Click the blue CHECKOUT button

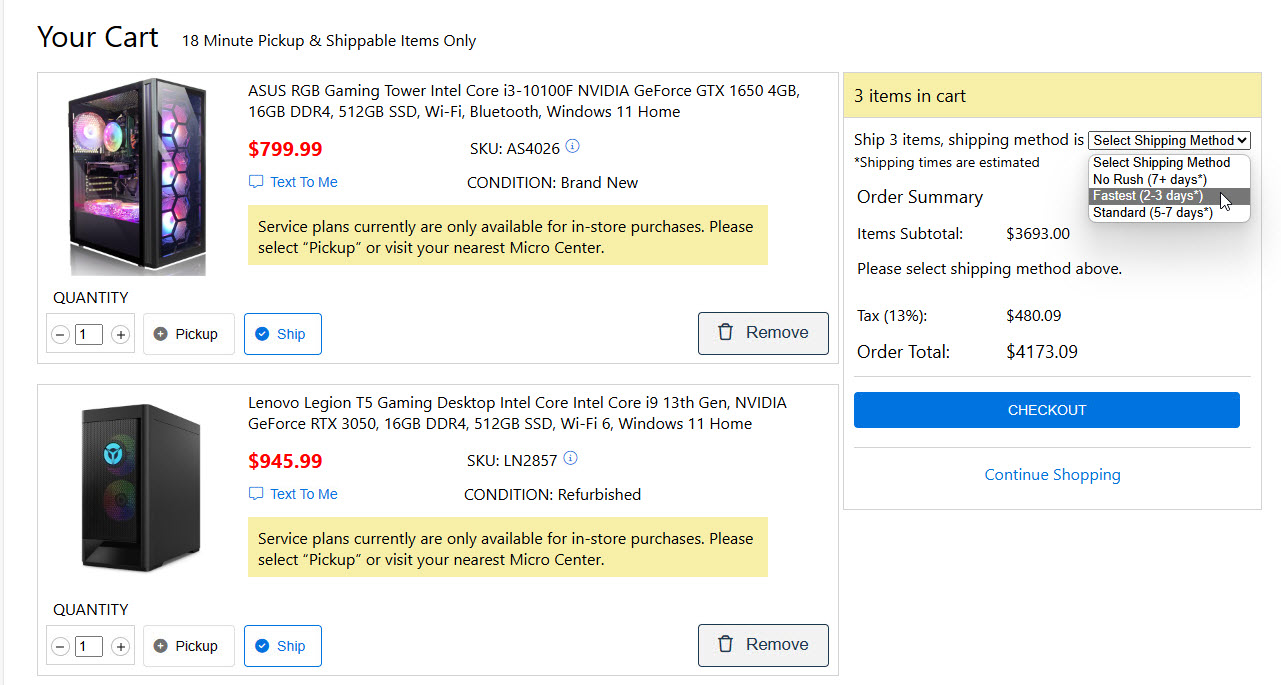click(1046, 410)
